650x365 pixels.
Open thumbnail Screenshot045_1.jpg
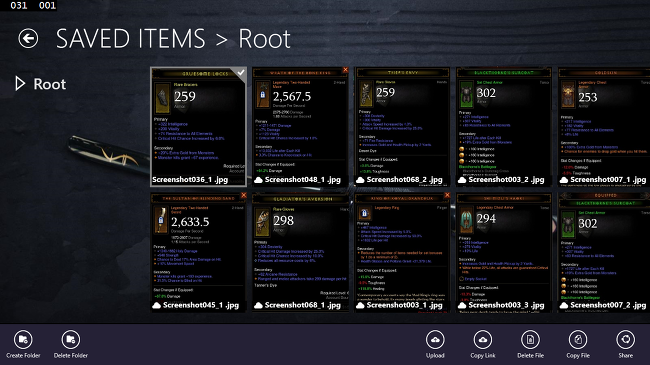click(x=199, y=252)
